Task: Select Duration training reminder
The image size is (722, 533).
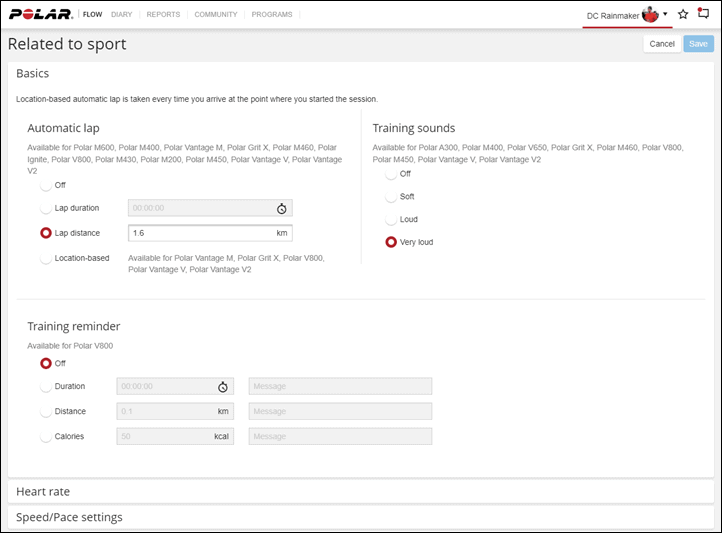Action: pyautogui.click(x=46, y=386)
